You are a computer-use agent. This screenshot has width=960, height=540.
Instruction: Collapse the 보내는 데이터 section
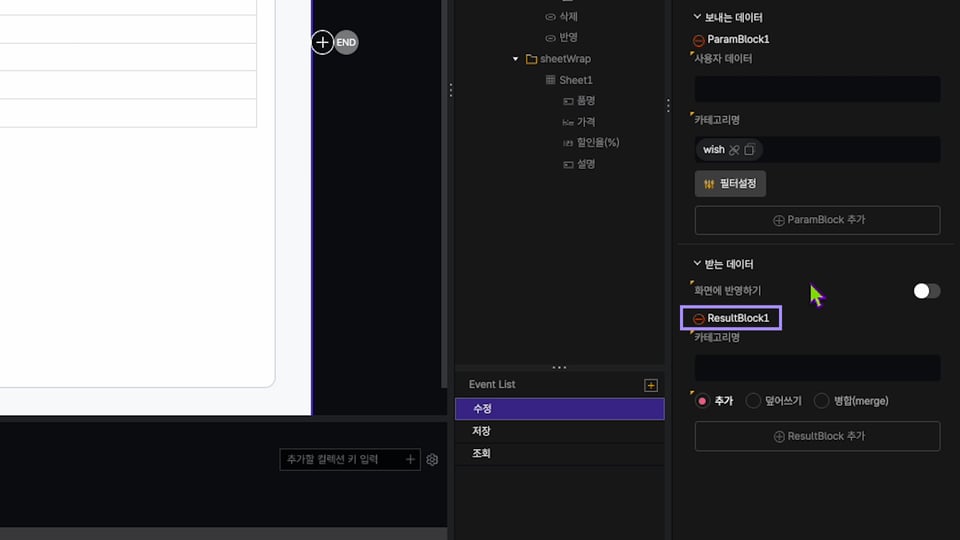[x=697, y=17]
